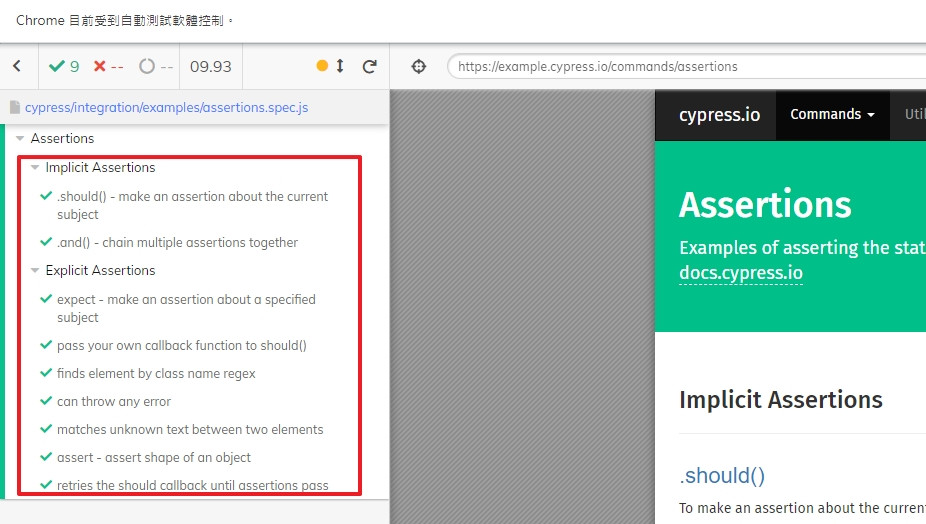Screen dimensions: 926x524
Task: Click the pending tests circle indicator
Action: (156, 66)
